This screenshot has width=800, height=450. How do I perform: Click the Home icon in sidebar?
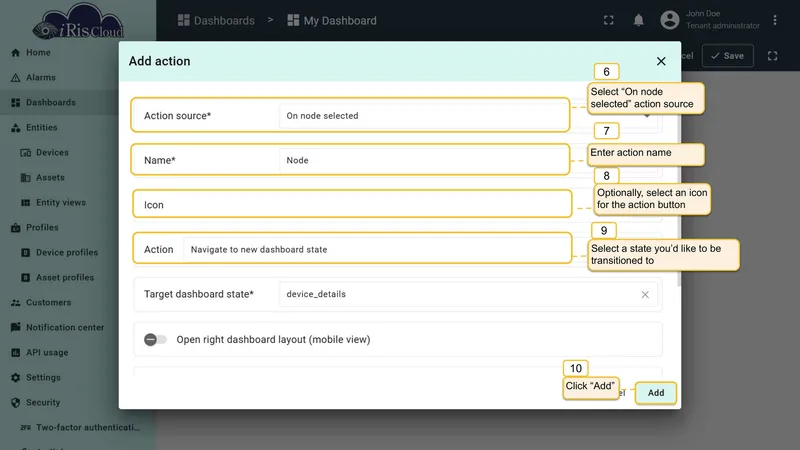(x=15, y=53)
